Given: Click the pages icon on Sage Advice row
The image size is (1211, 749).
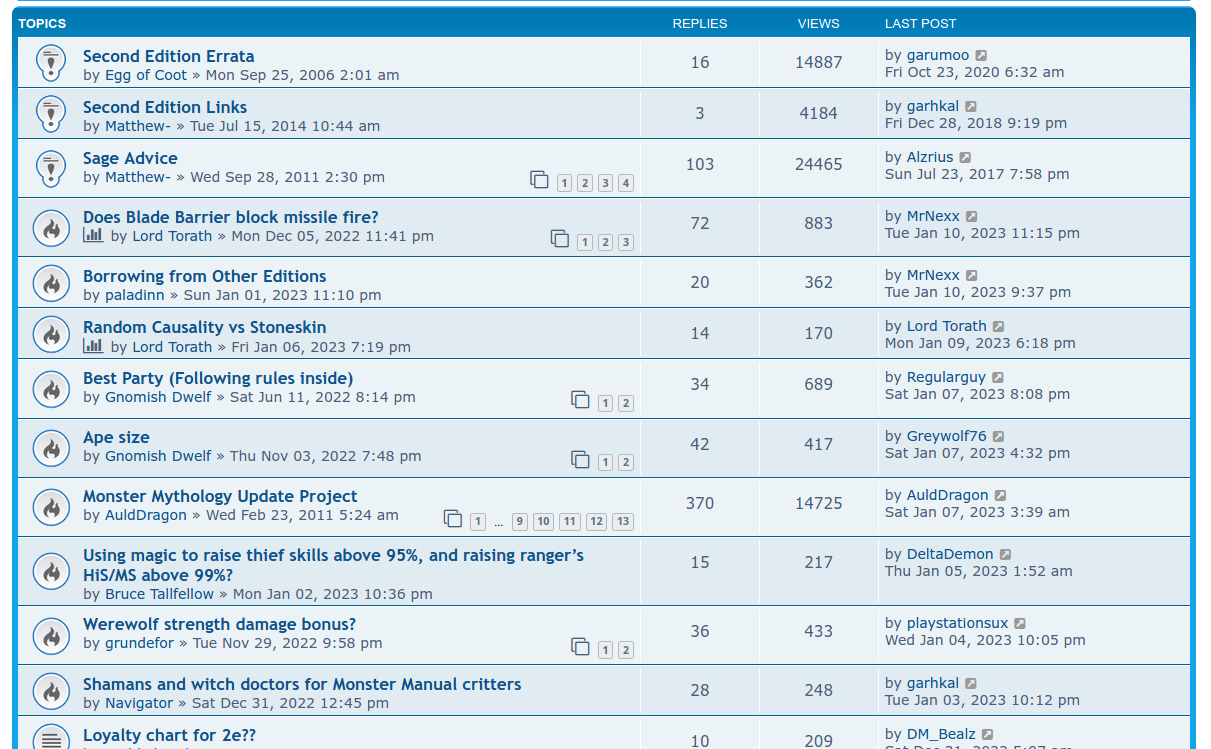Looking at the screenshot, I should 539,180.
